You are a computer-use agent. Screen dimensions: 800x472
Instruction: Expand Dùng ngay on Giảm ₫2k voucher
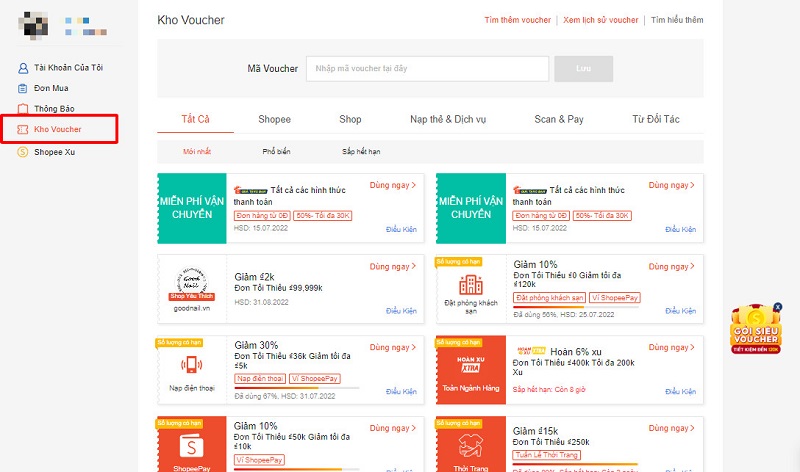[392, 267]
